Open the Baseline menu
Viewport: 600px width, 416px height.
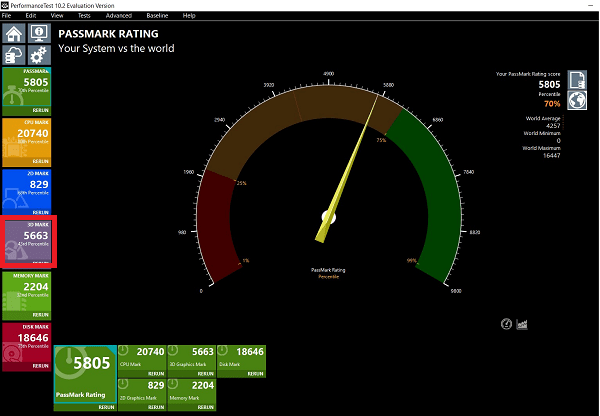coord(157,16)
